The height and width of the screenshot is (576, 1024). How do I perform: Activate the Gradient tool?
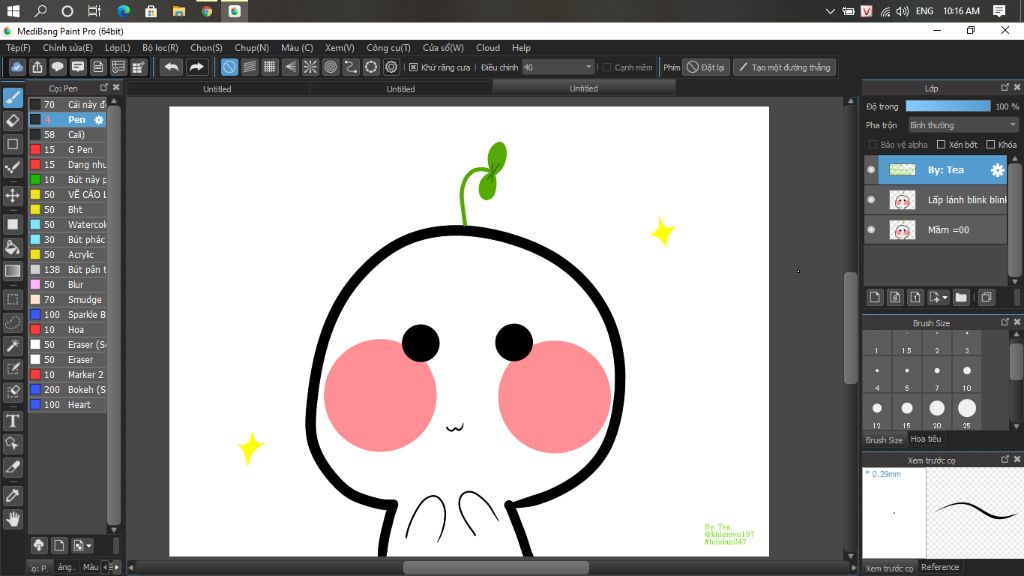(12, 271)
